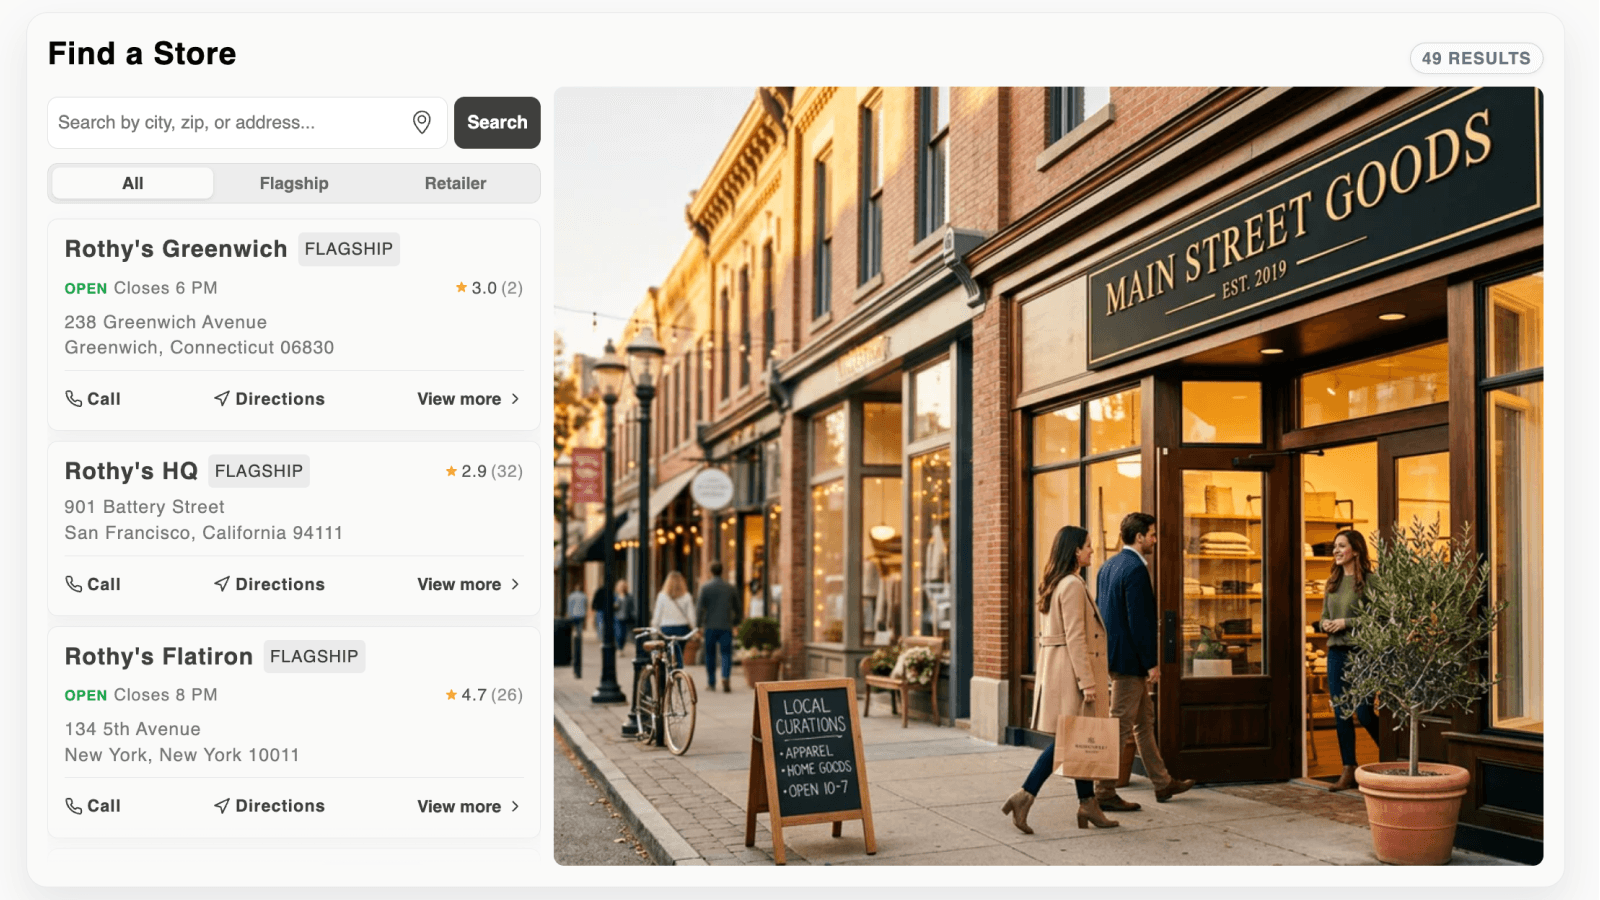The height and width of the screenshot is (900, 1600).
Task: Click the Find a Store heading
Action: point(142,54)
